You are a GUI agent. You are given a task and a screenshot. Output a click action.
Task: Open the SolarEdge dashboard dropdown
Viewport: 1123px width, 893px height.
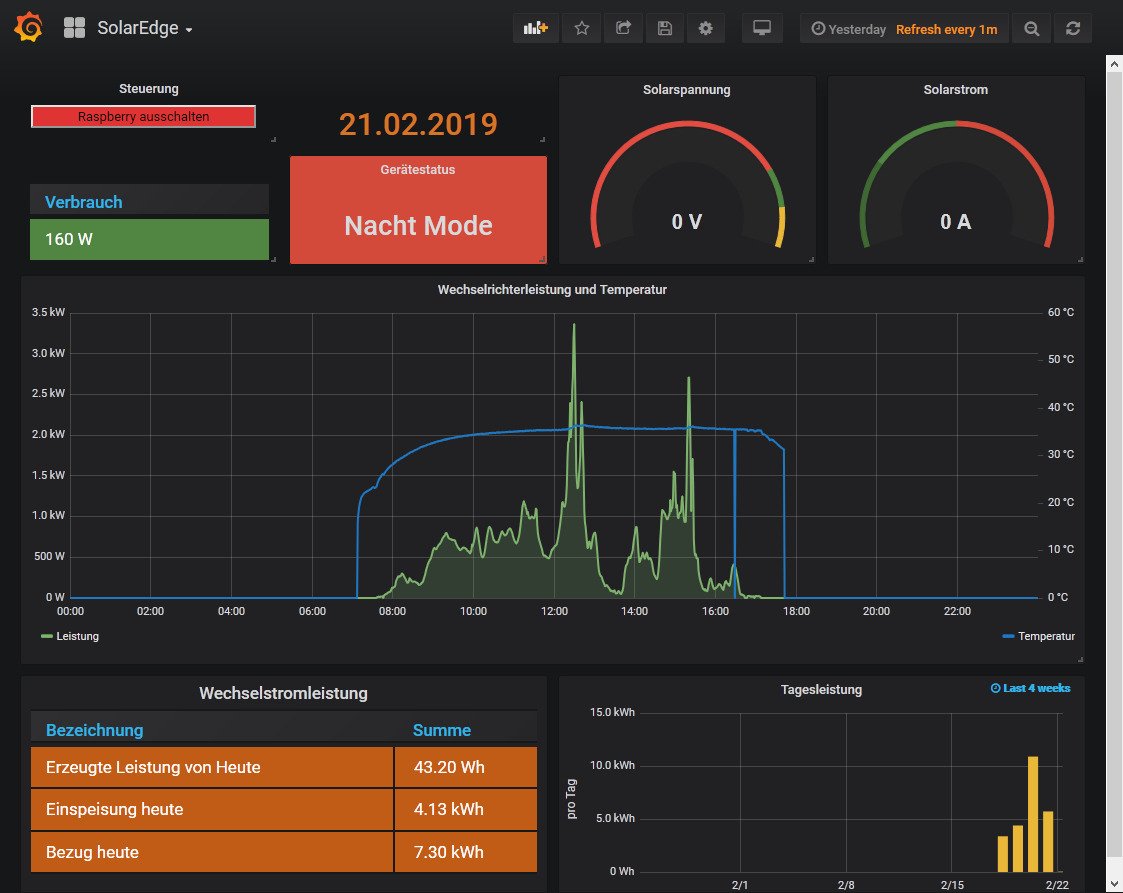[144, 29]
